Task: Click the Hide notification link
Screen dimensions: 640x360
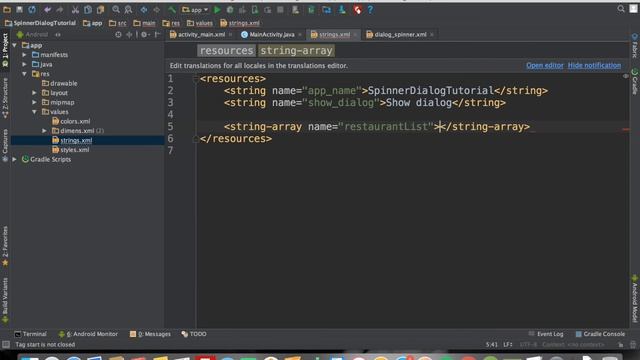Action: click(594, 65)
